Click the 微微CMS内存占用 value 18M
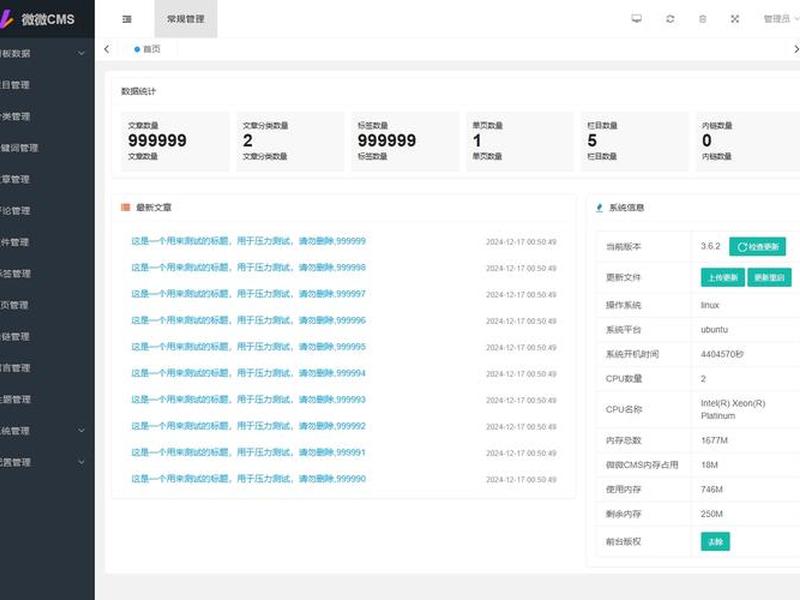 (709, 465)
